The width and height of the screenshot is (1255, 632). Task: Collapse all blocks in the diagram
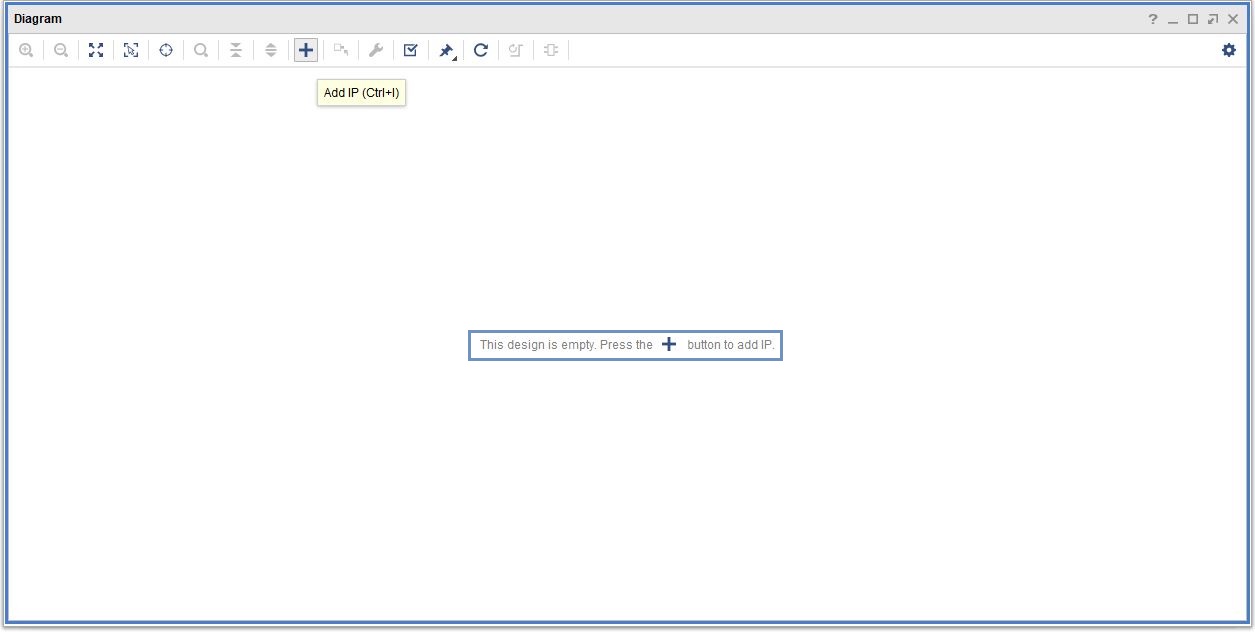tap(236, 50)
